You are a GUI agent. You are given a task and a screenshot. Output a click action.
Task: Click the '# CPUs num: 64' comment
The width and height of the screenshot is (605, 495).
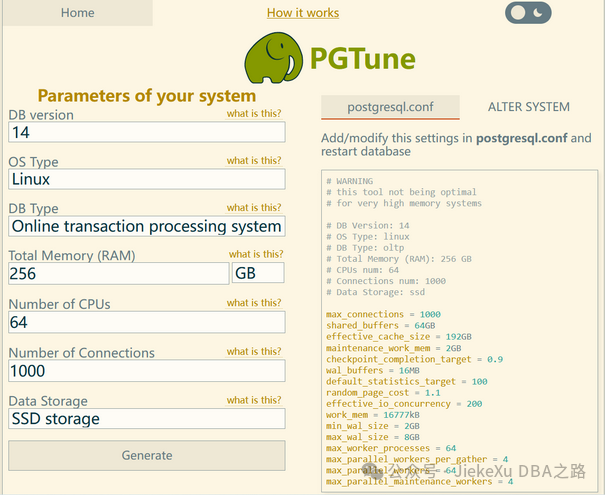(x=362, y=270)
